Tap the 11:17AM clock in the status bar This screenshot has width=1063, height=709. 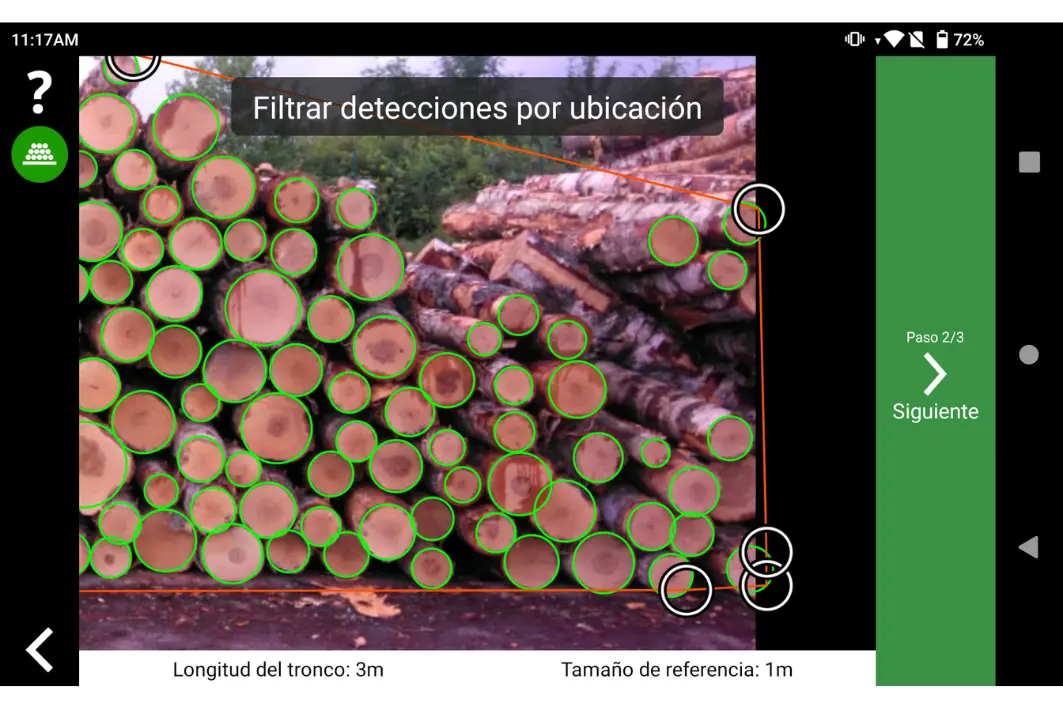(45, 38)
